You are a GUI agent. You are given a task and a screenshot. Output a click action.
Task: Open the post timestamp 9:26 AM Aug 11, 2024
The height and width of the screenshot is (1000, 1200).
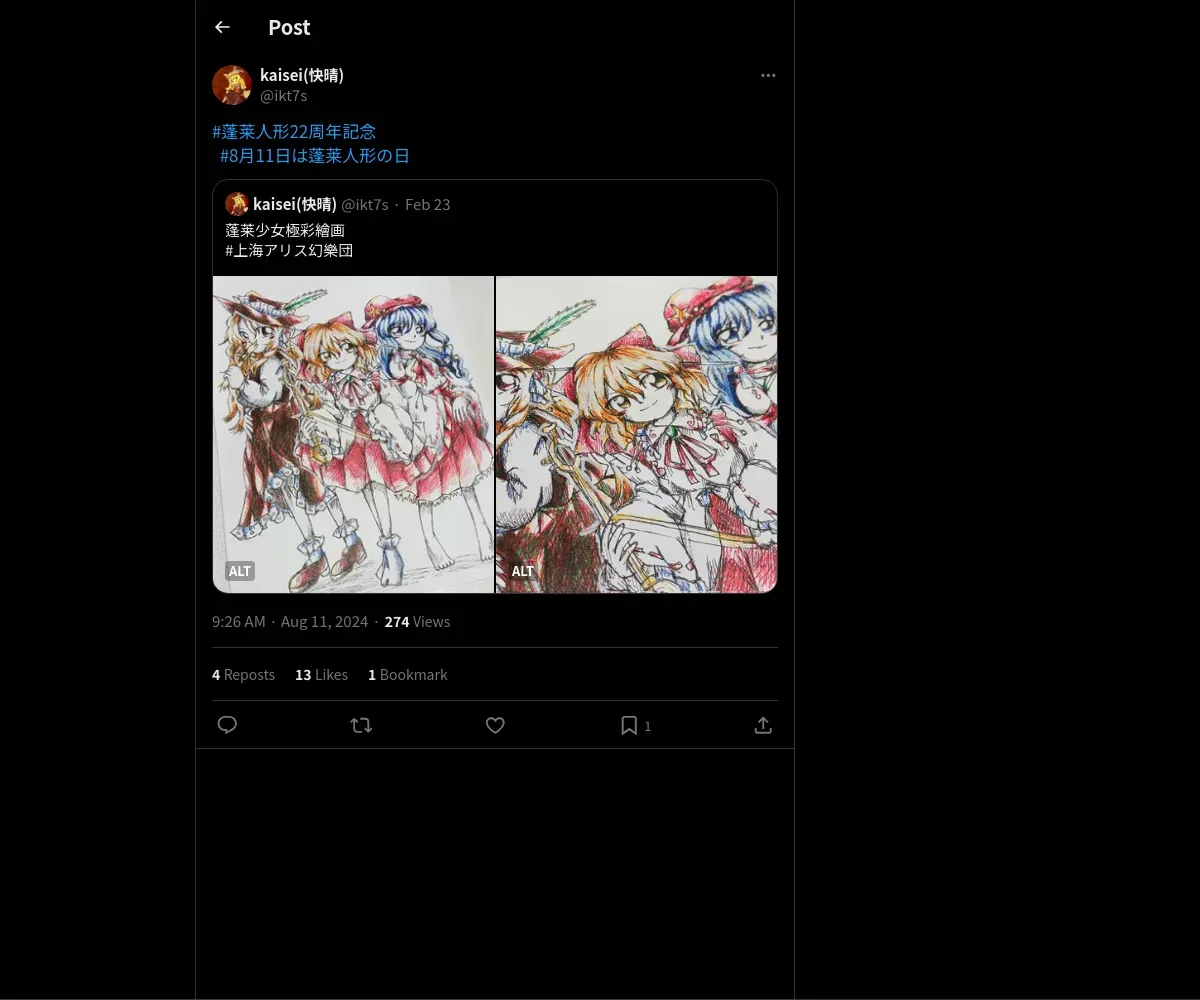pyautogui.click(x=290, y=622)
